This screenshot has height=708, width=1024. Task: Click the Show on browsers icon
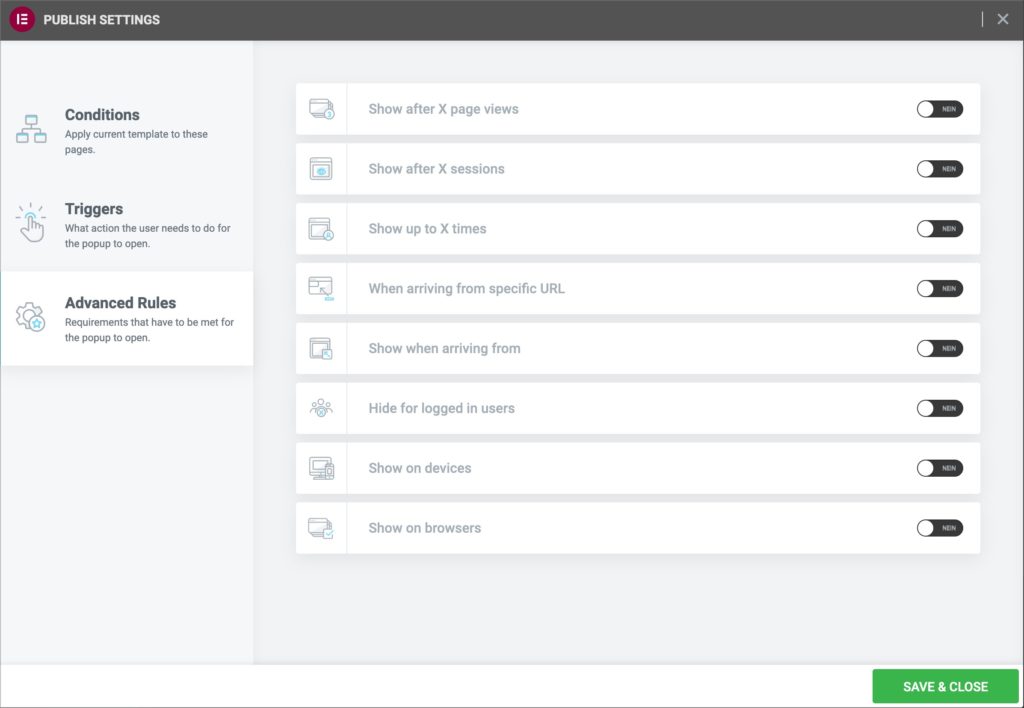coord(321,528)
